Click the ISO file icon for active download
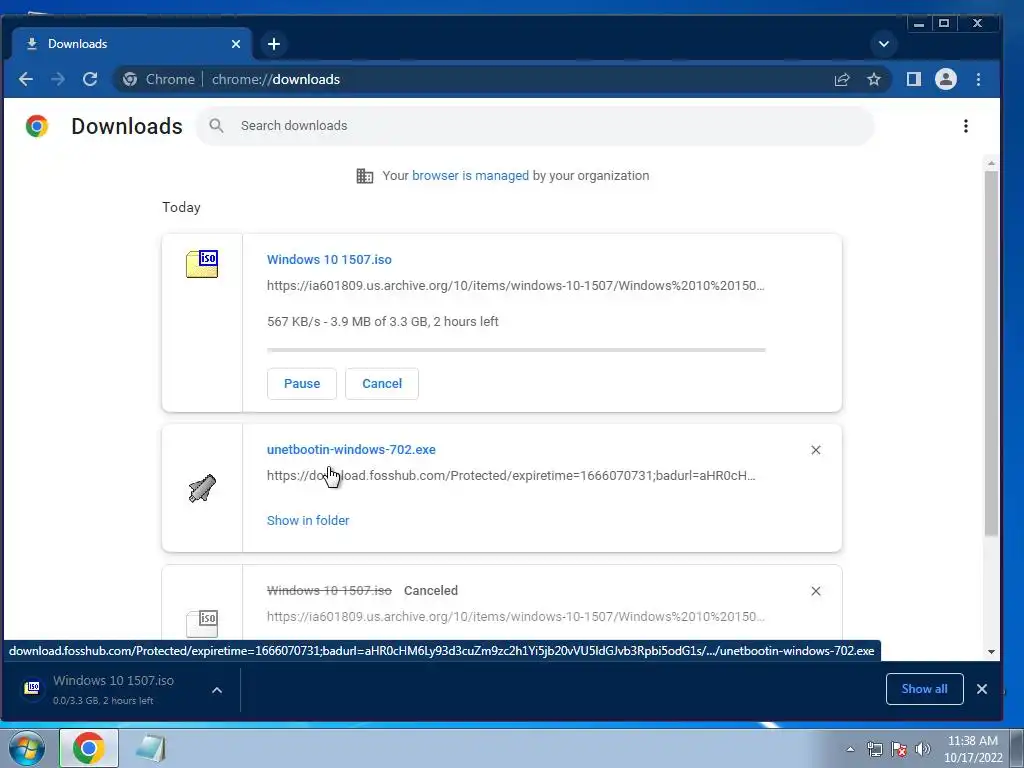 coord(202,264)
